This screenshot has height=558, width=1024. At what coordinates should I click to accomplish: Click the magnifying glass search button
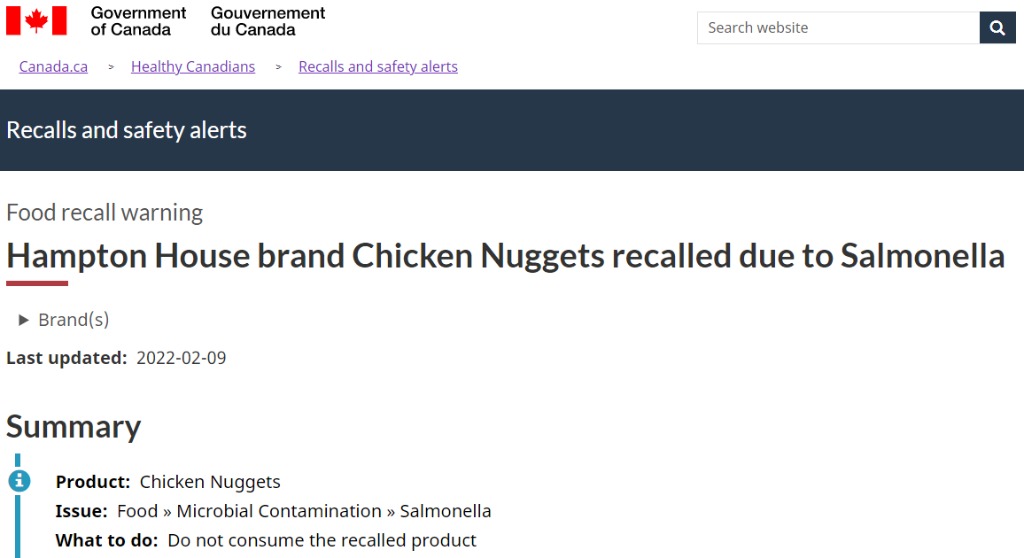tap(997, 28)
